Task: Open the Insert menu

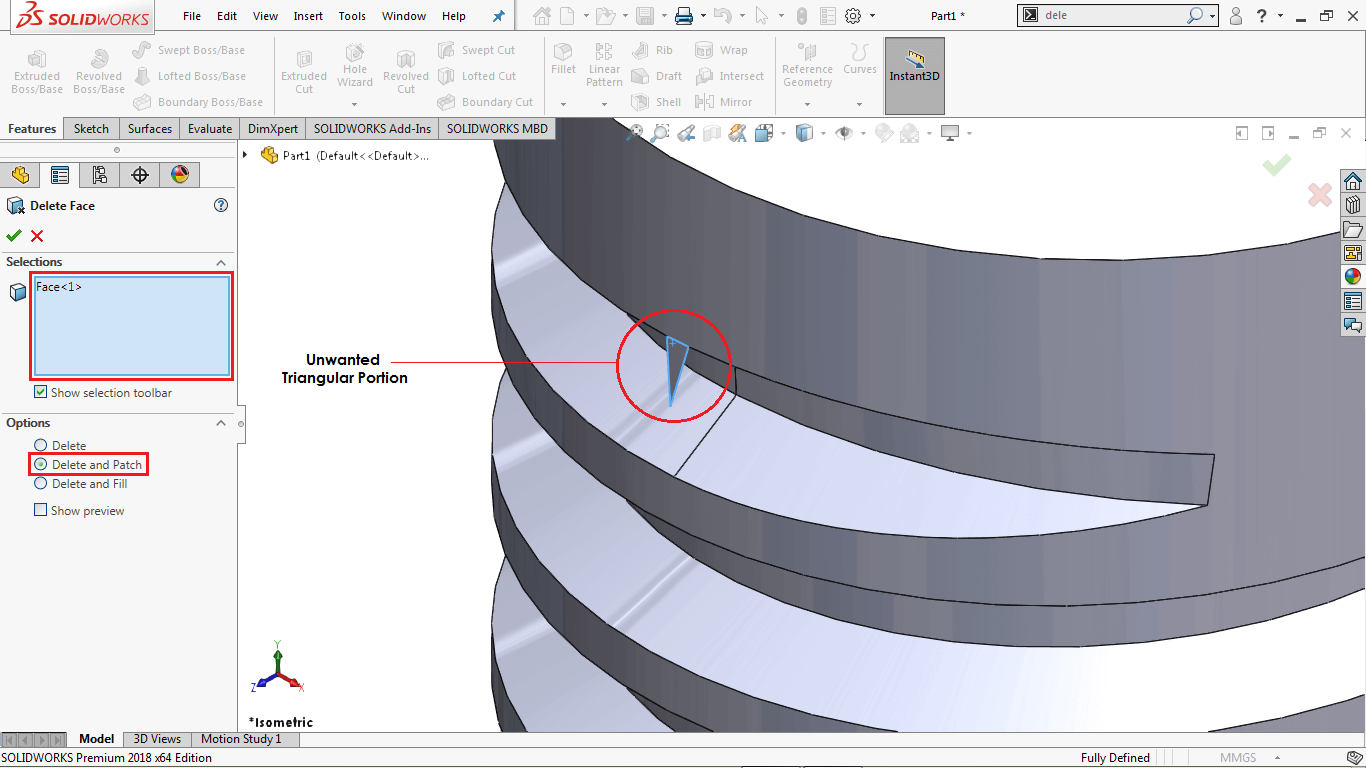Action: point(308,16)
